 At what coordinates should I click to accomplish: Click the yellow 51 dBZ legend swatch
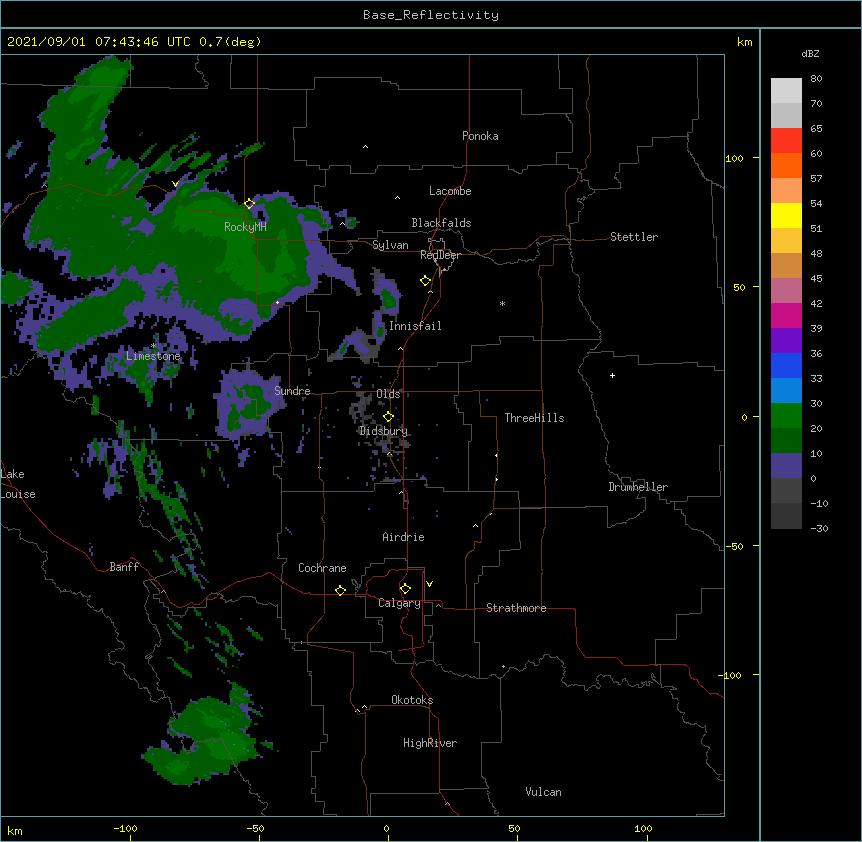point(786,215)
